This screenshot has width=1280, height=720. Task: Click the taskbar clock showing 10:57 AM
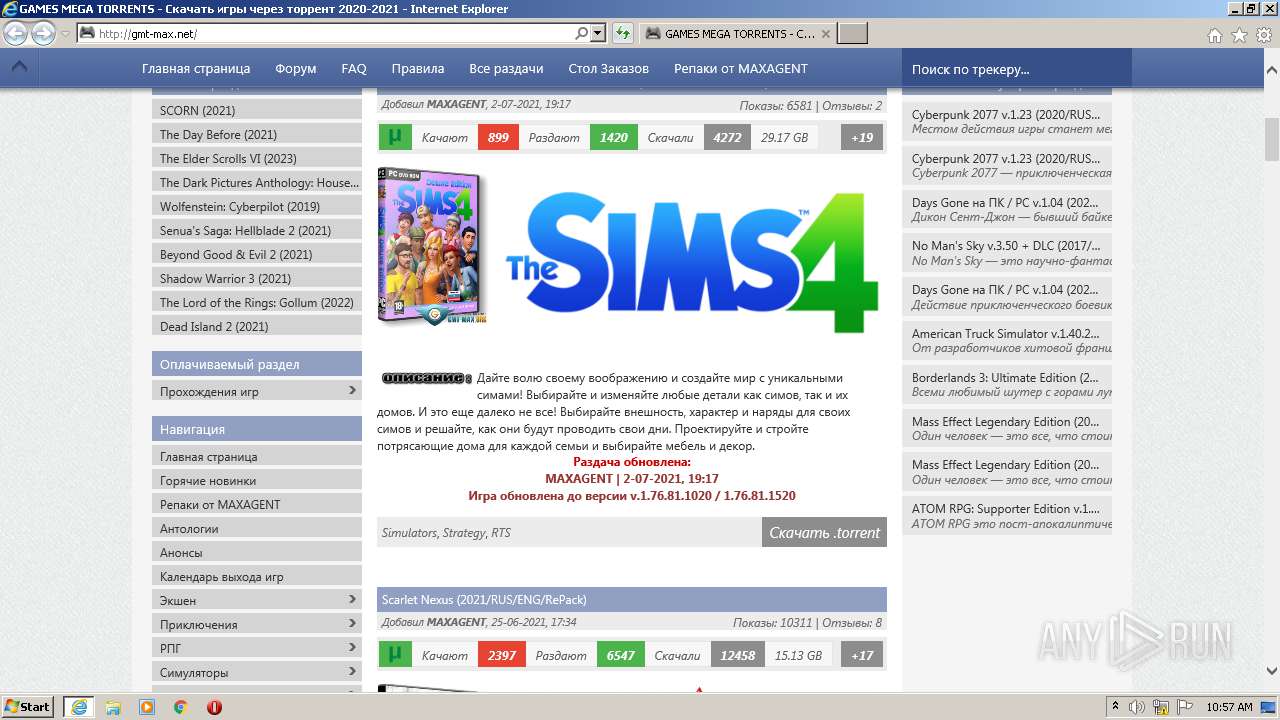click(x=1229, y=707)
